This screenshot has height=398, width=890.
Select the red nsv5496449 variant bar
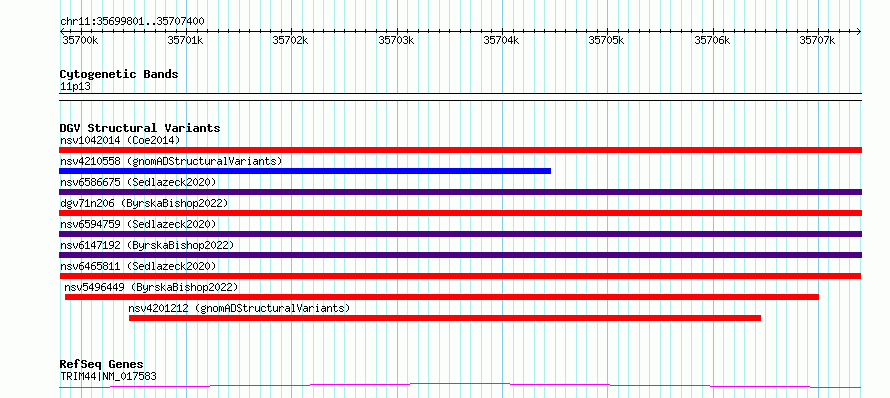click(442, 297)
